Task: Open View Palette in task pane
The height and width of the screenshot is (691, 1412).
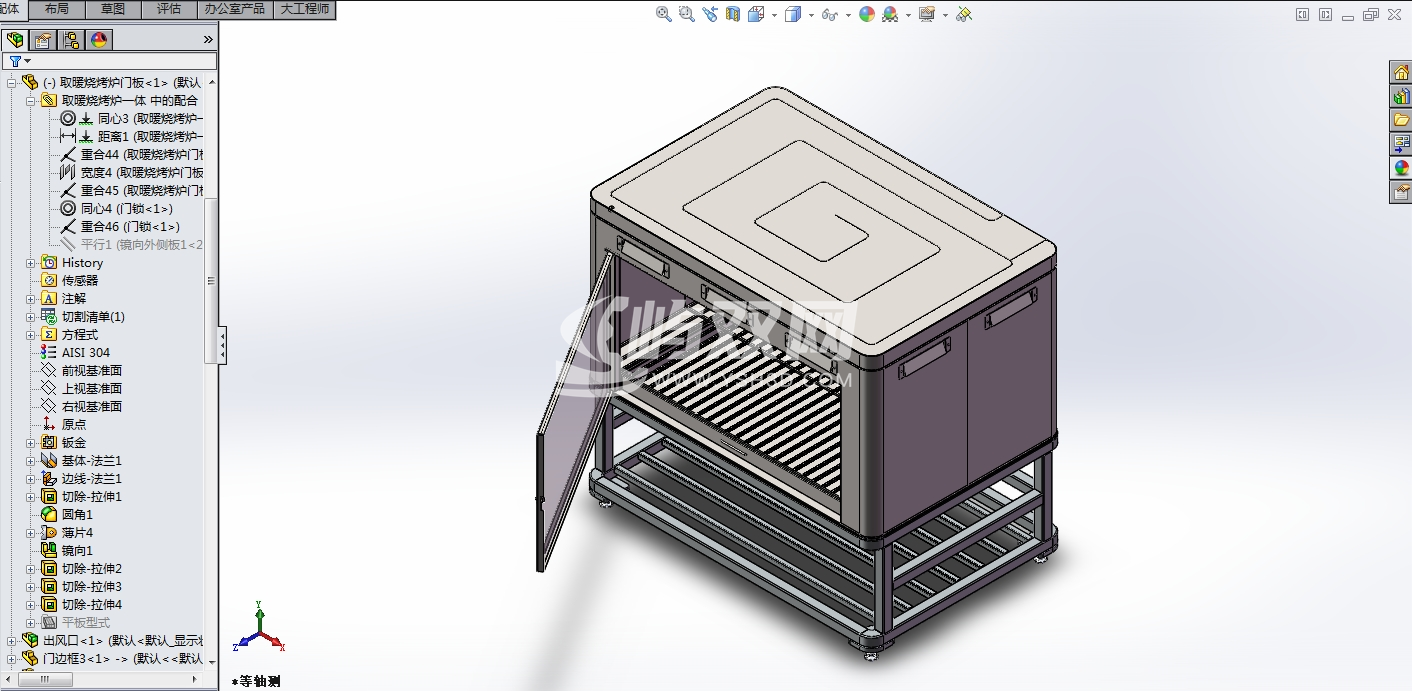Action: [1401, 144]
